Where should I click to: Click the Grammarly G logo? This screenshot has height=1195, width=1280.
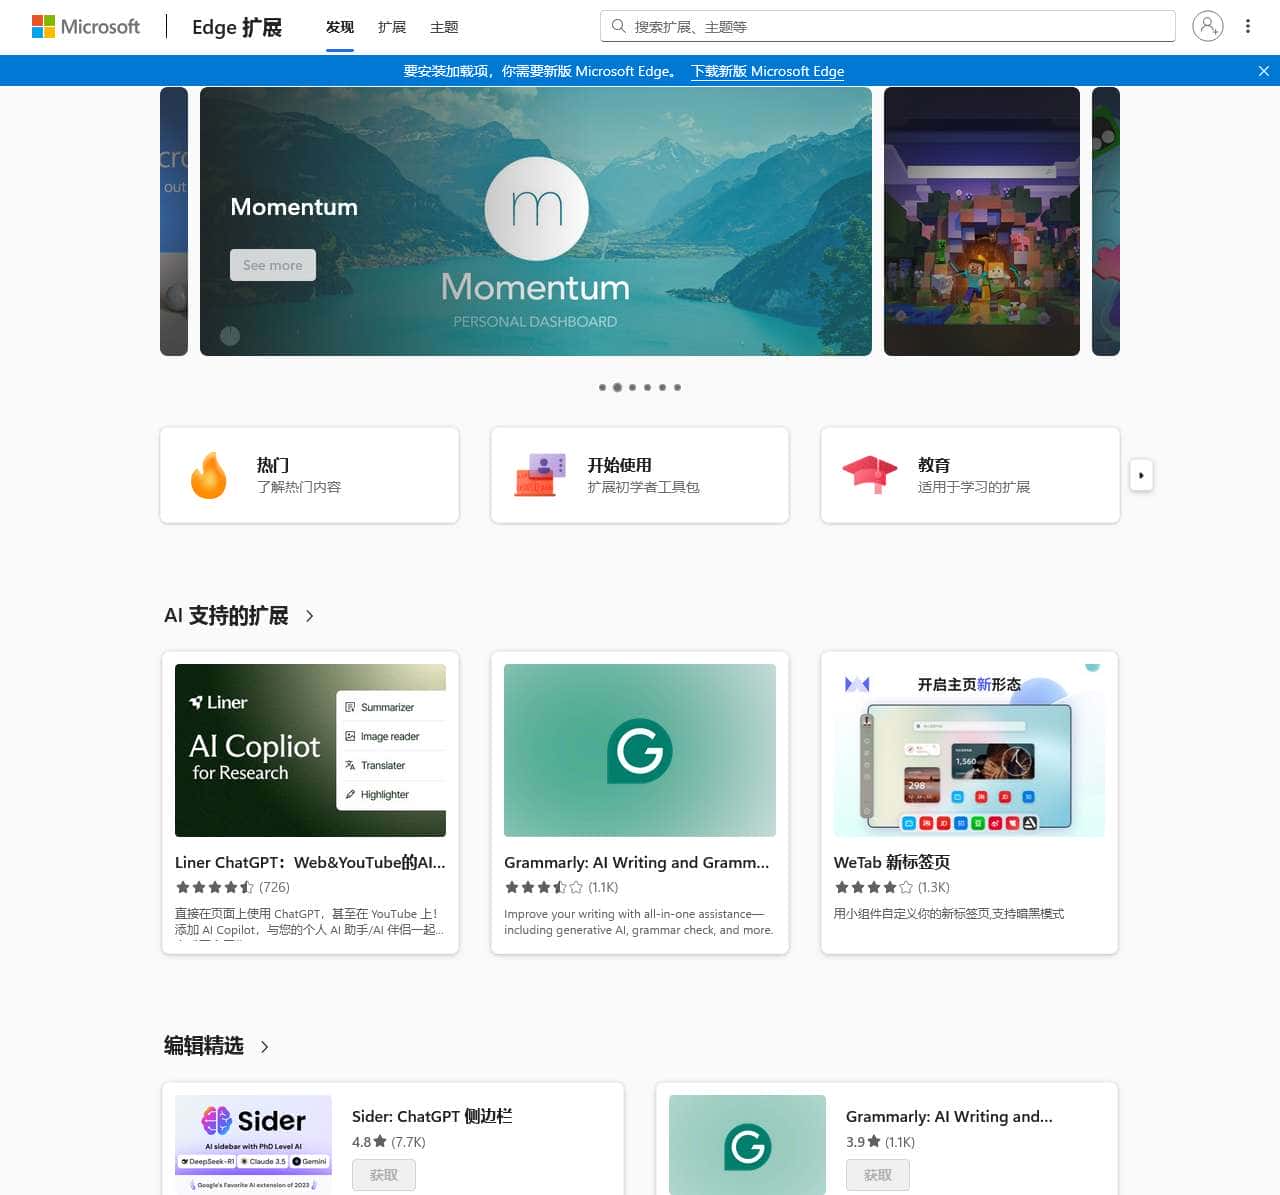click(639, 750)
